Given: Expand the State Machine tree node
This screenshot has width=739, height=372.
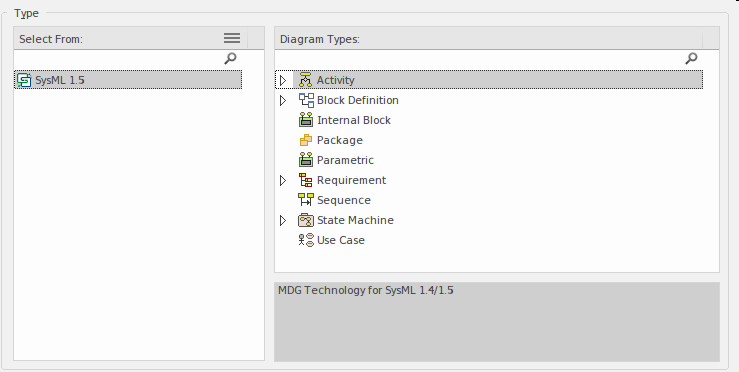Looking at the screenshot, I should coord(283,220).
